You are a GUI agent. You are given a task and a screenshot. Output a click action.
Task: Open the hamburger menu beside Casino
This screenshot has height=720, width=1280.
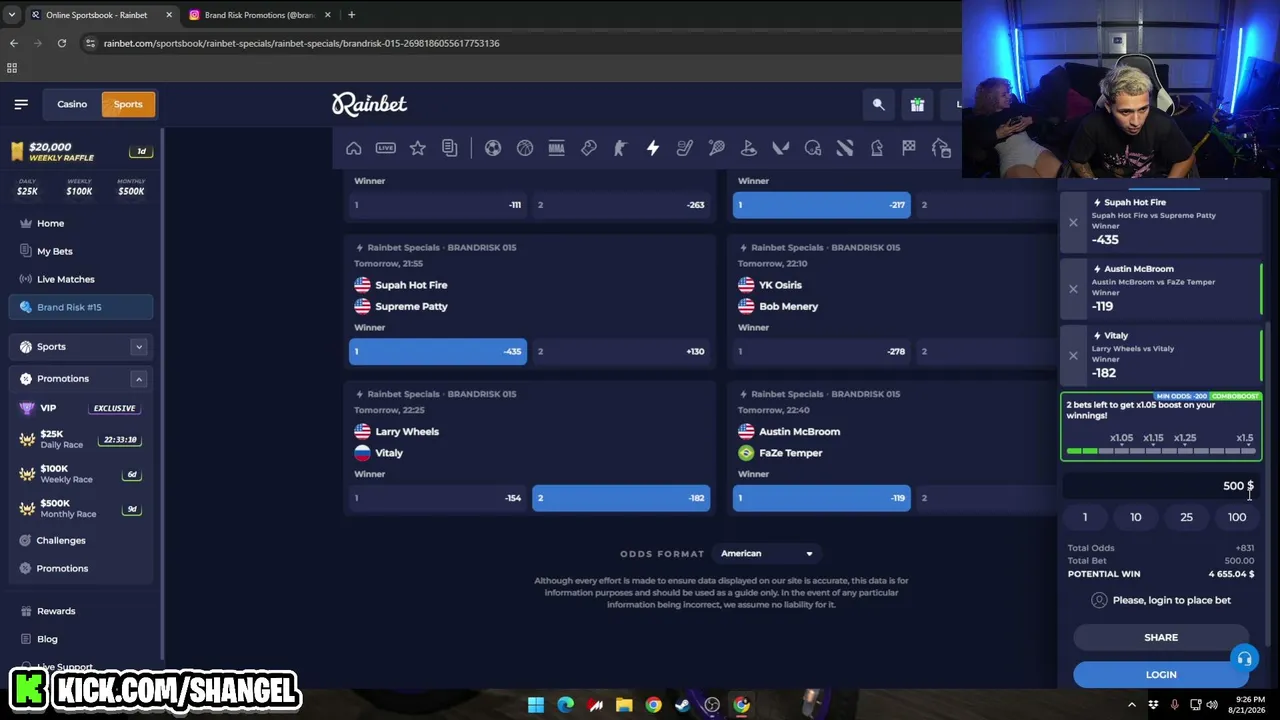coord(21,104)
